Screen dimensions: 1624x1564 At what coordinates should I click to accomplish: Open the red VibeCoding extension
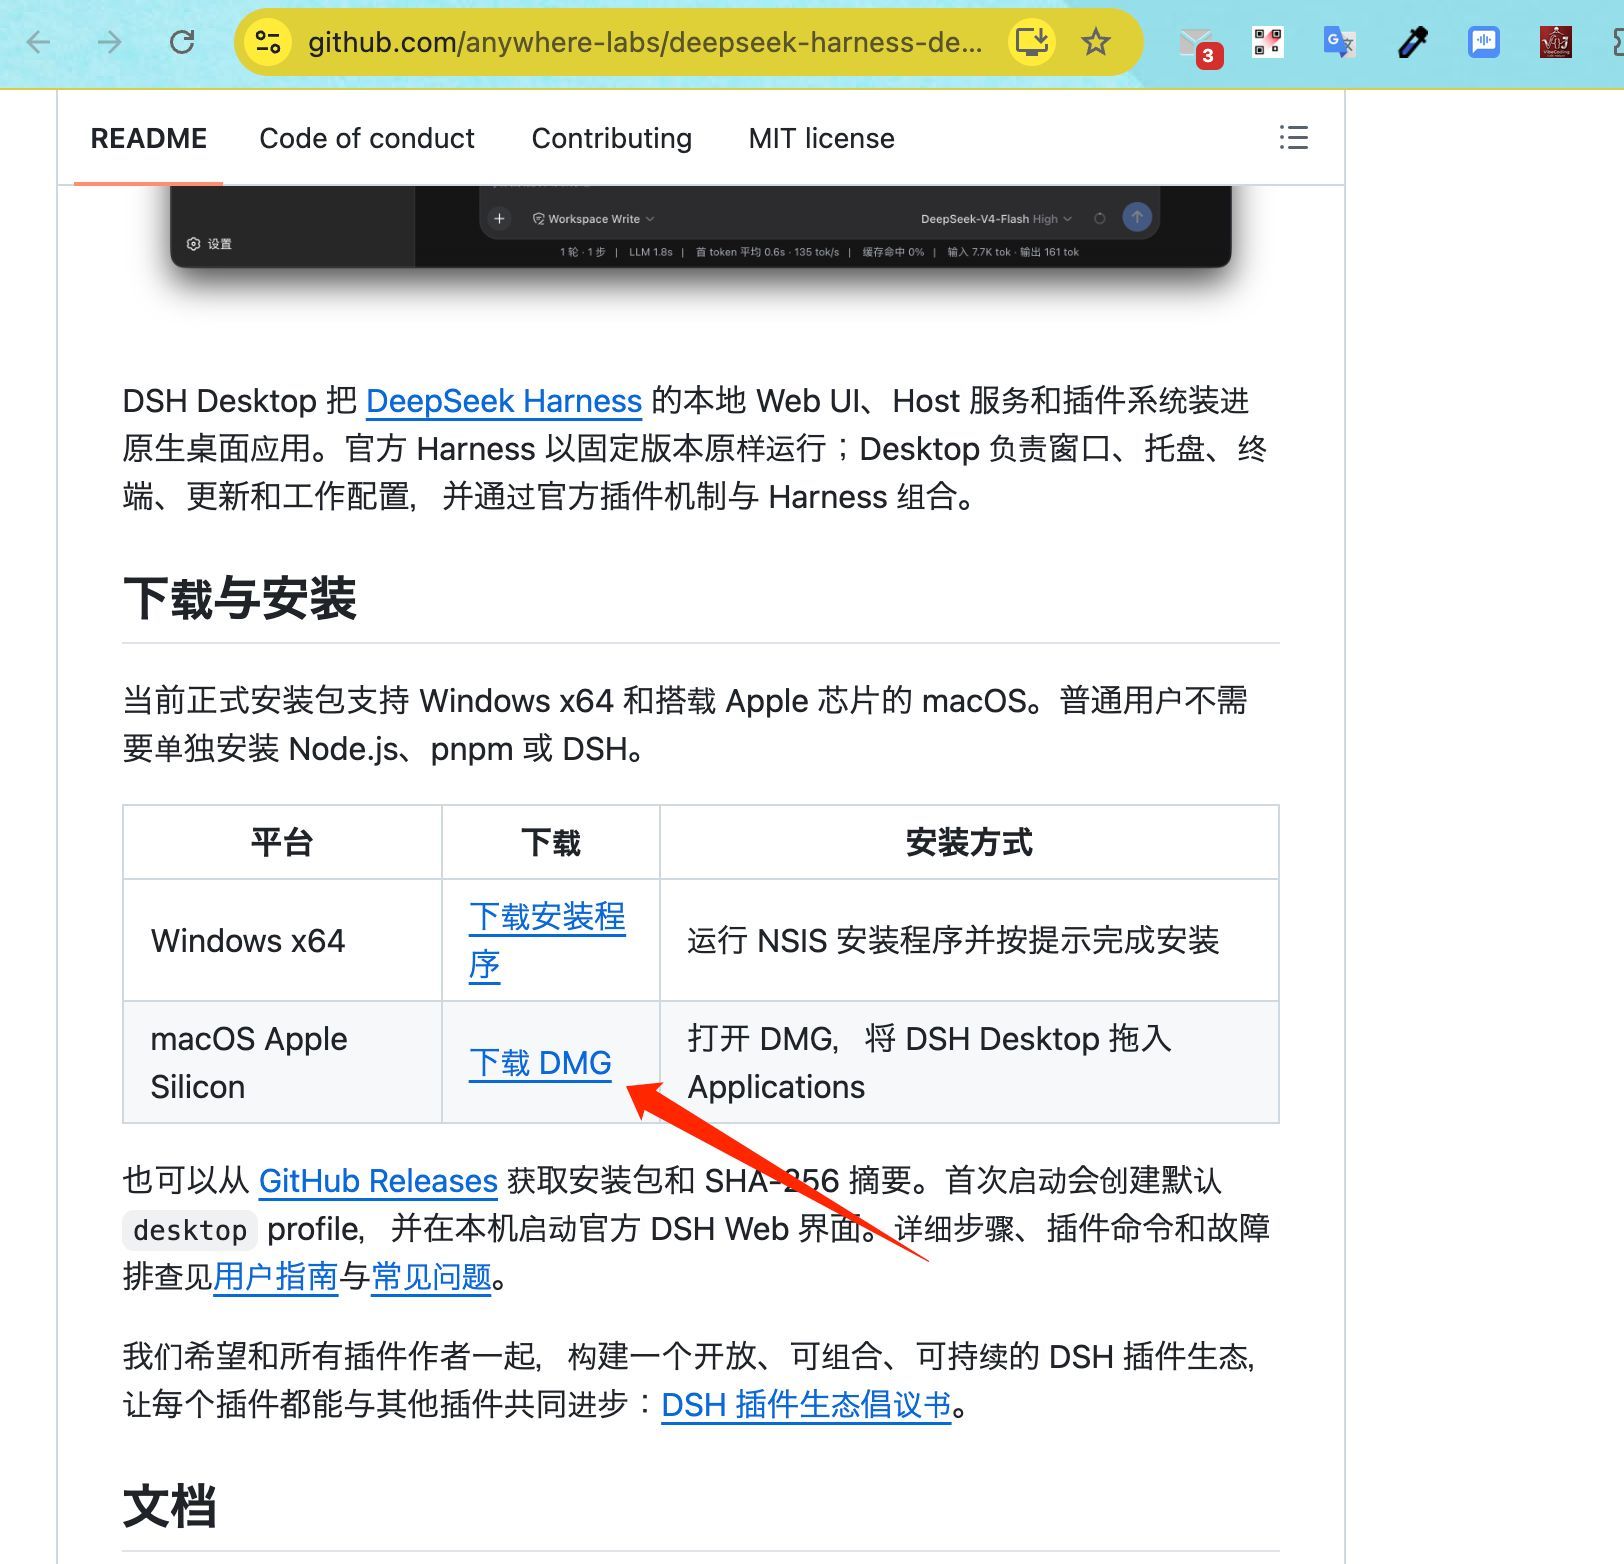click(x=1556, y=42)
